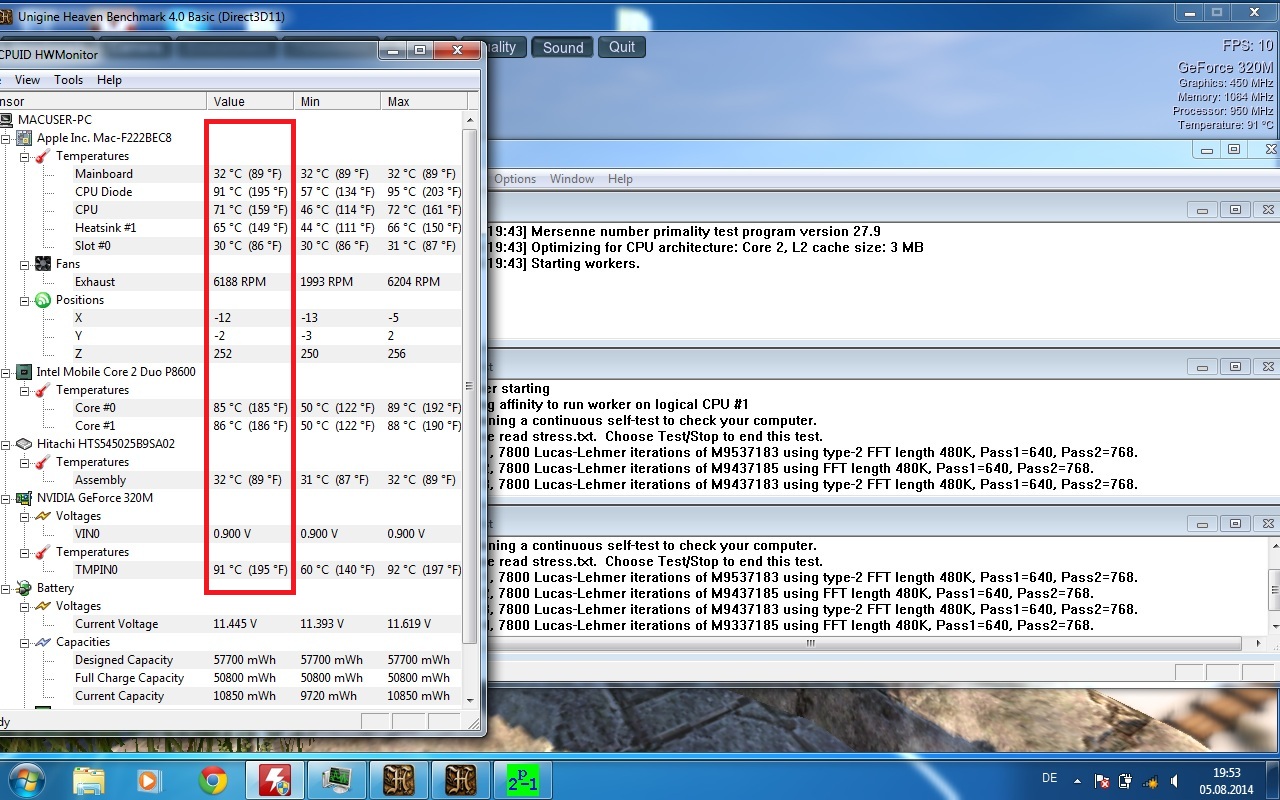The image size is (1280, 800).
Task: Click the DE language indicator
Action: 1049,778
